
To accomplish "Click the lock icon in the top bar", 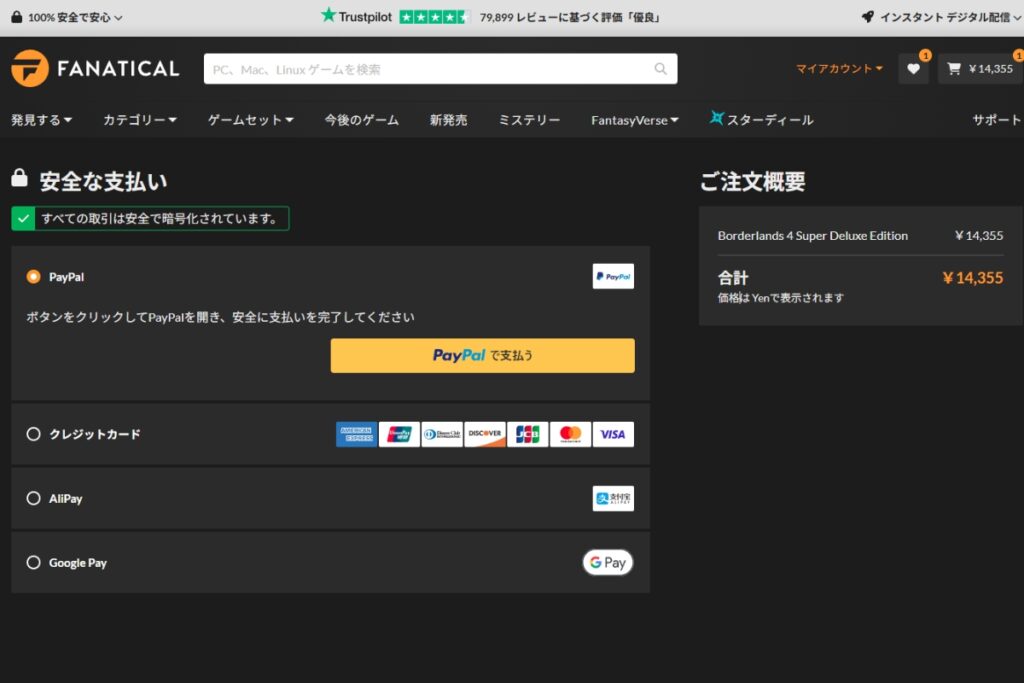I will (16, 17).
